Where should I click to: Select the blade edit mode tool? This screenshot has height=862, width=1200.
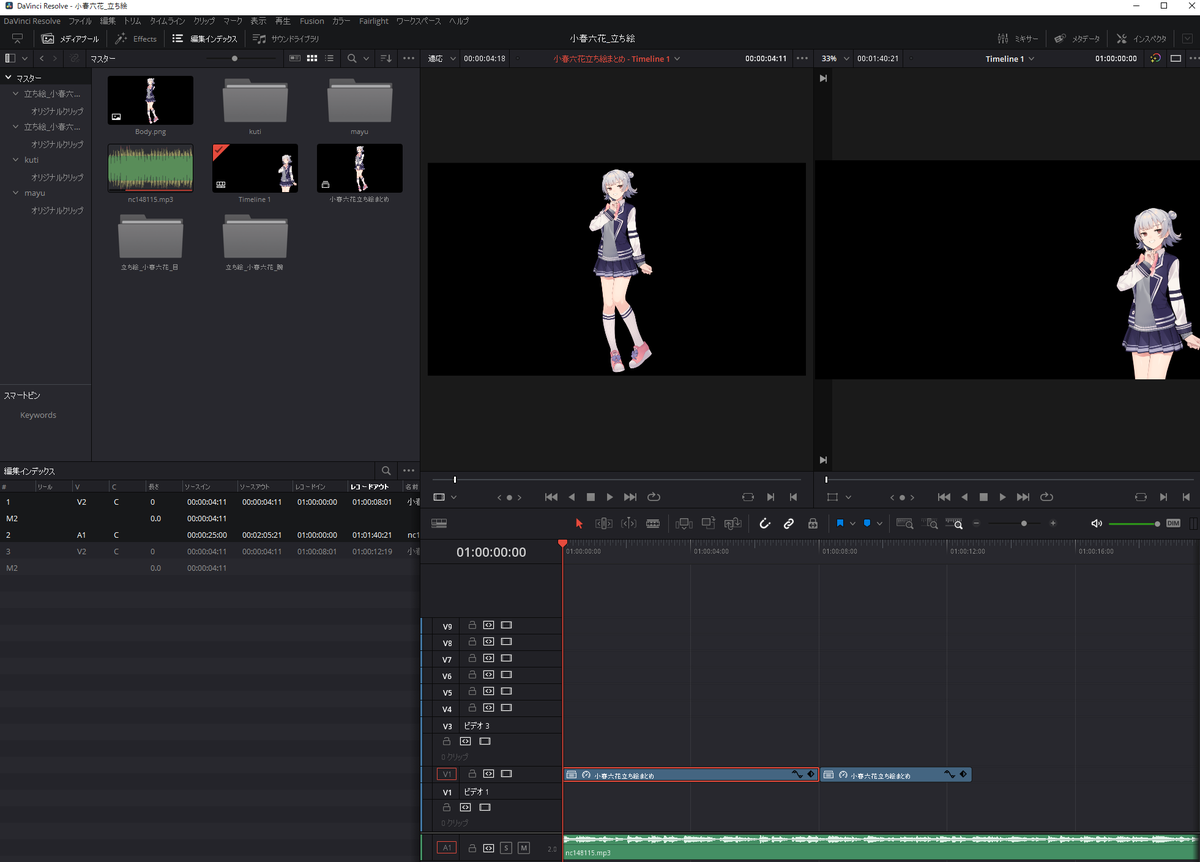pos(653,523)
